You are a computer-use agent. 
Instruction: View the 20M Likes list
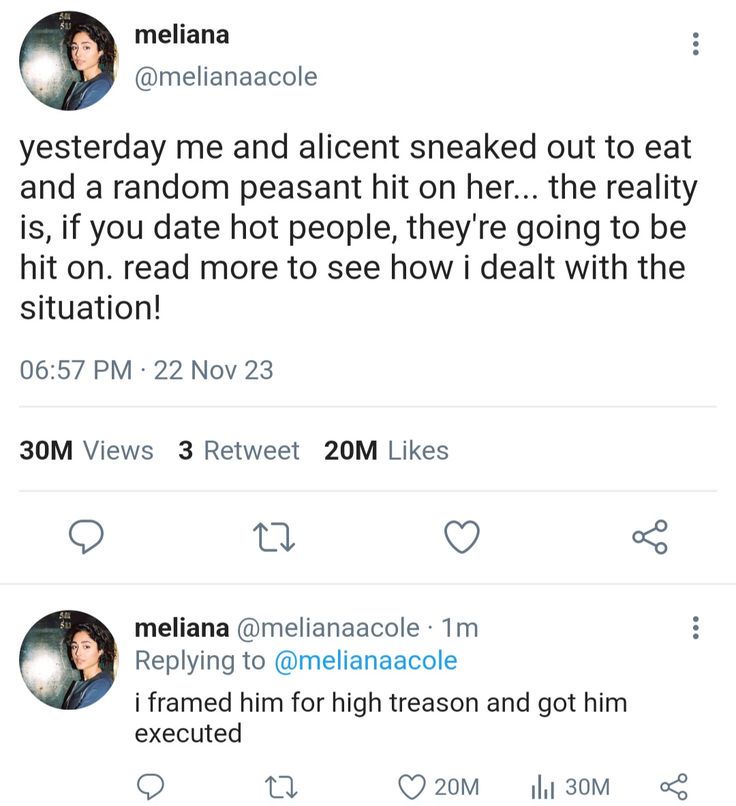coord(387,451)
